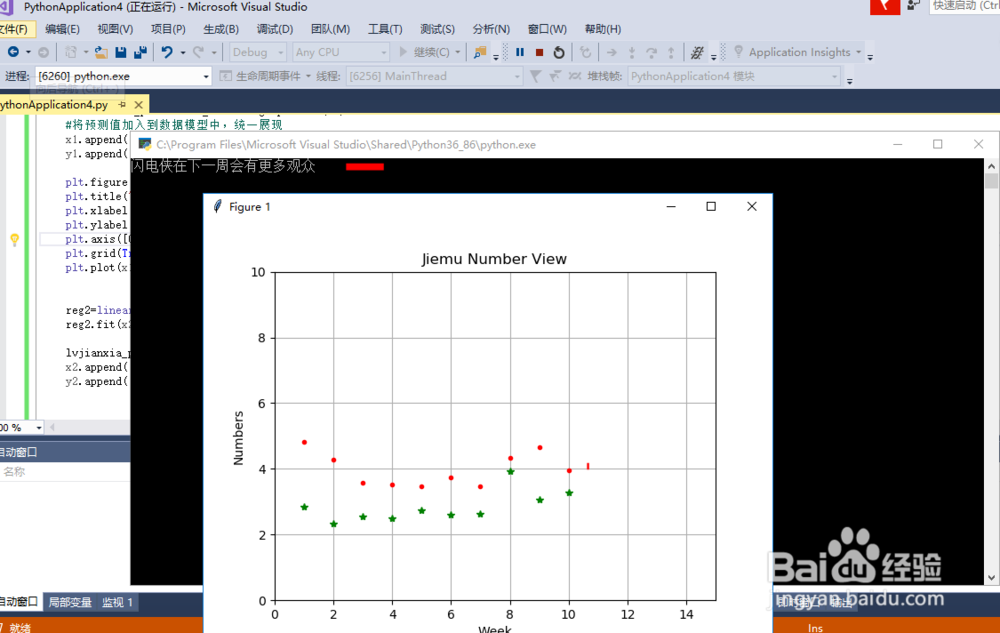Click the Step Into icon
Viewport: 1000px width, 633px height.
631,52
